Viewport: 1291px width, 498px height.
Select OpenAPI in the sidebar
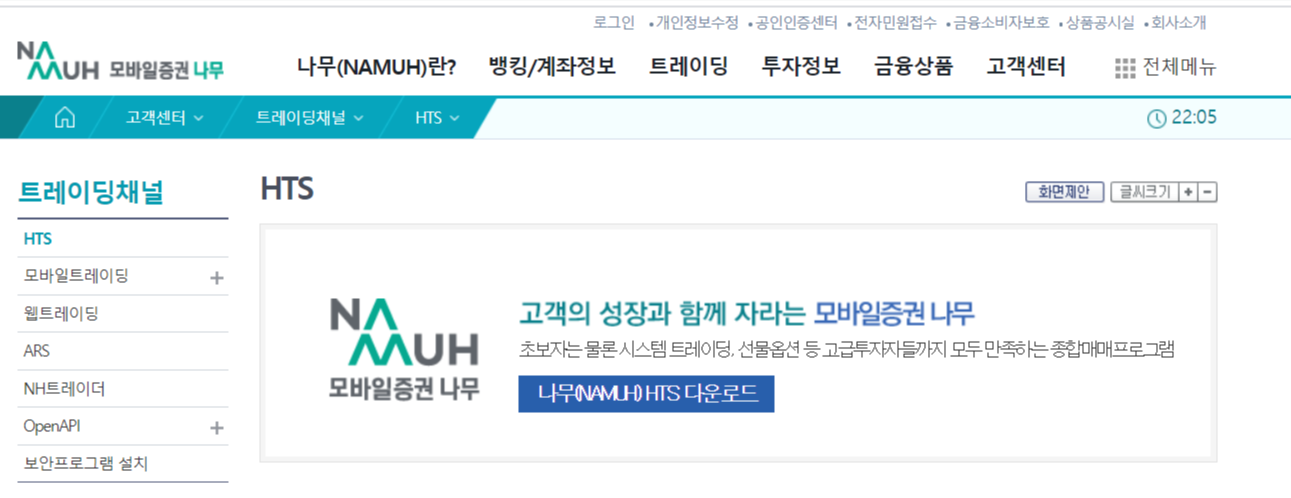[x=52, y=426]
